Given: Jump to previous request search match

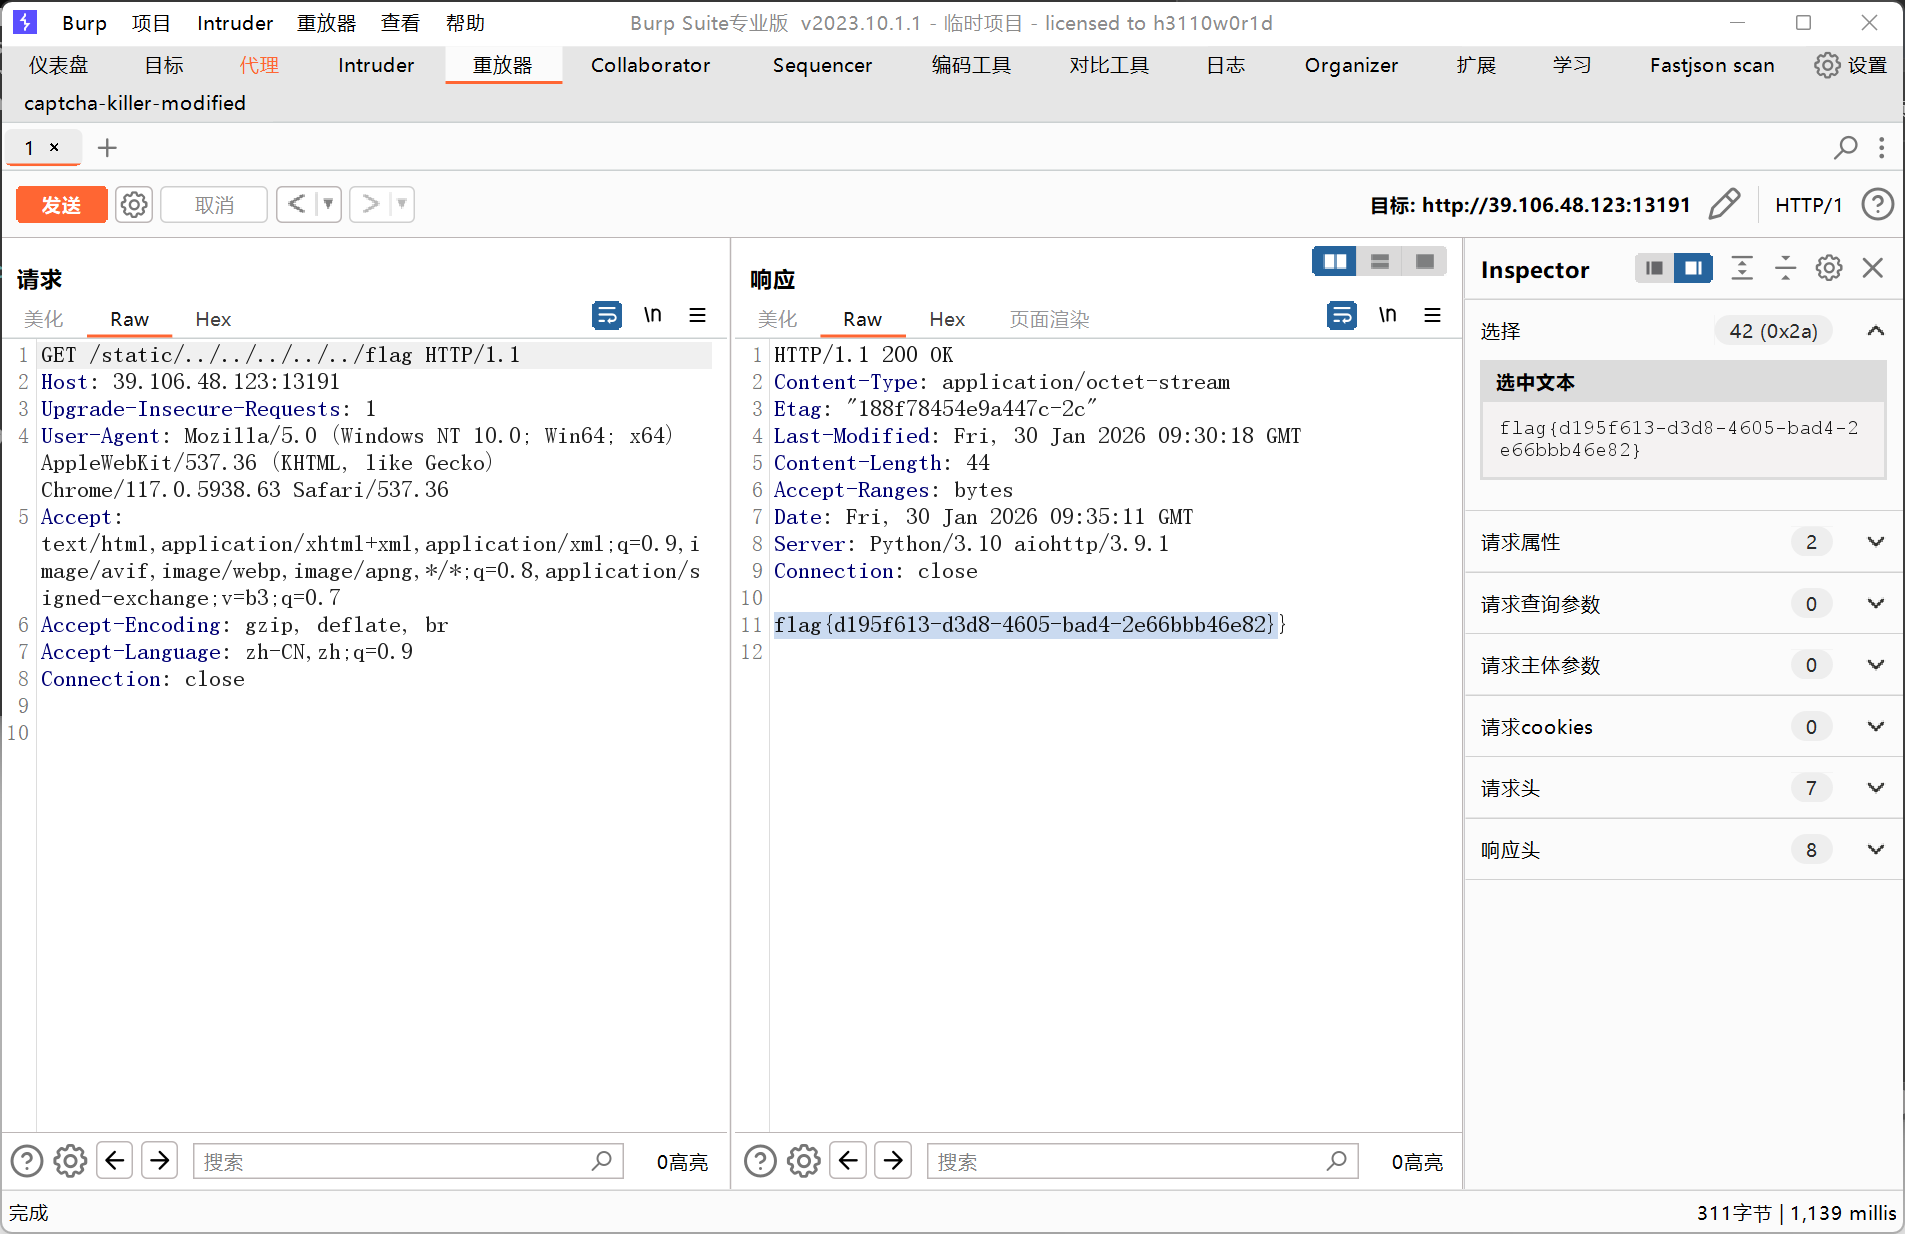Looking at the screenshot, I should click(x=115, y=1160).
